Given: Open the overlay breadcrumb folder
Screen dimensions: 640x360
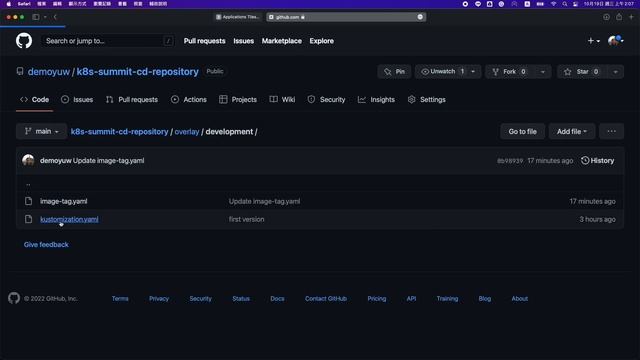Looking at the screenshot, I should (x=187, y=132).
